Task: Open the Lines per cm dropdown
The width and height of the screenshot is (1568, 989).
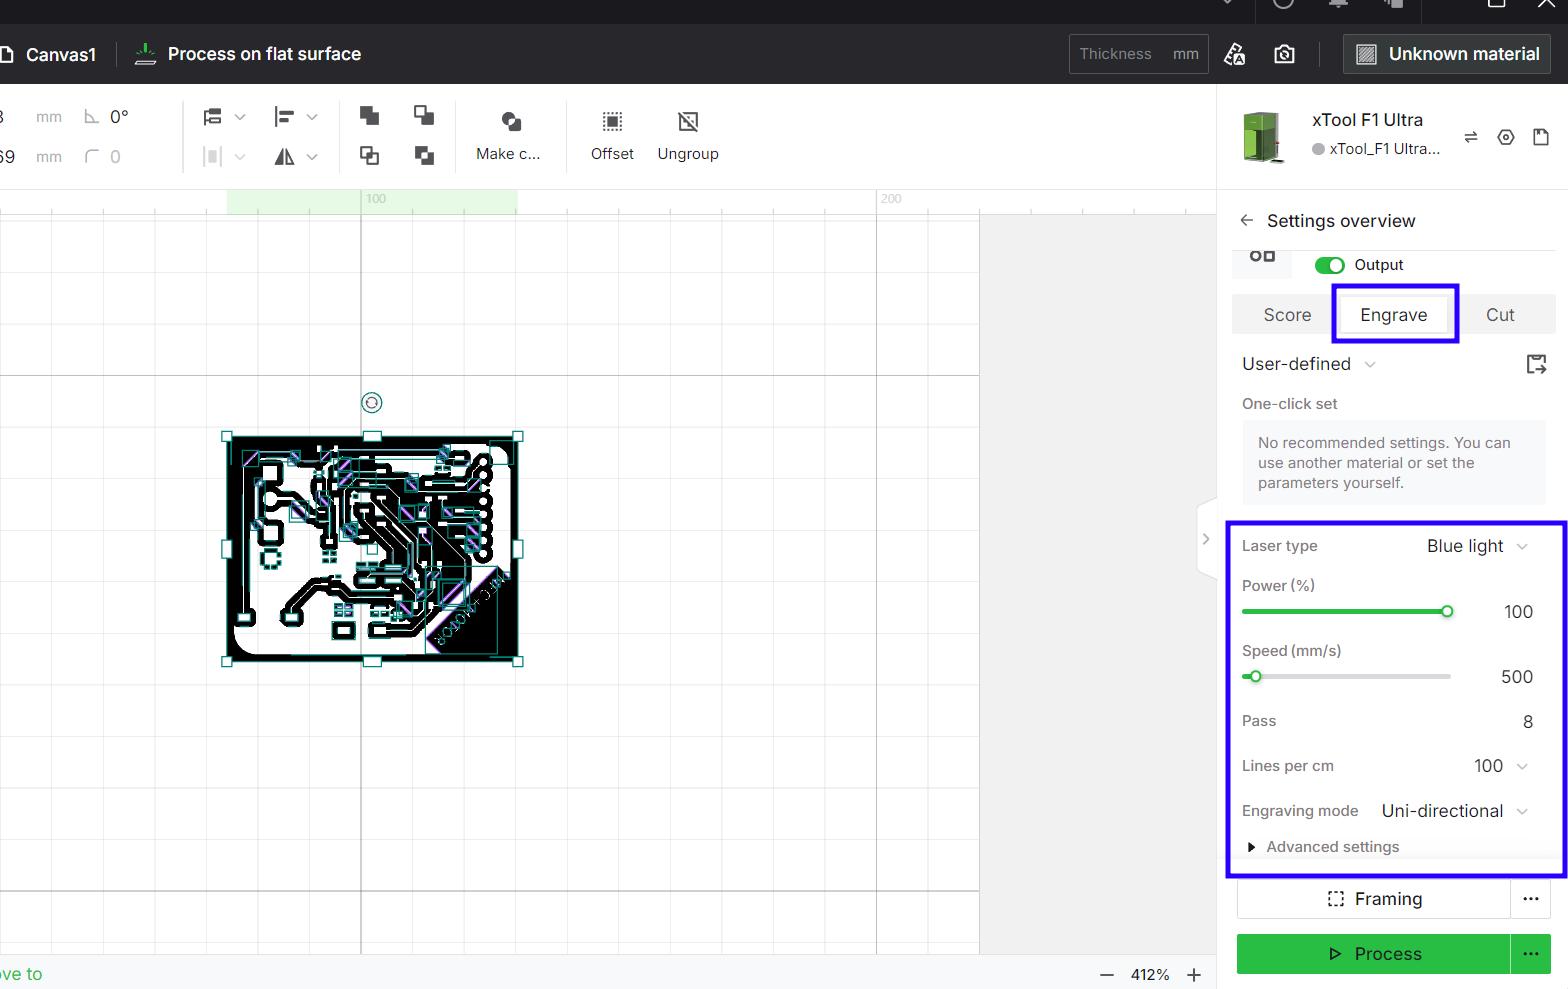Action: coord(1500,766)
